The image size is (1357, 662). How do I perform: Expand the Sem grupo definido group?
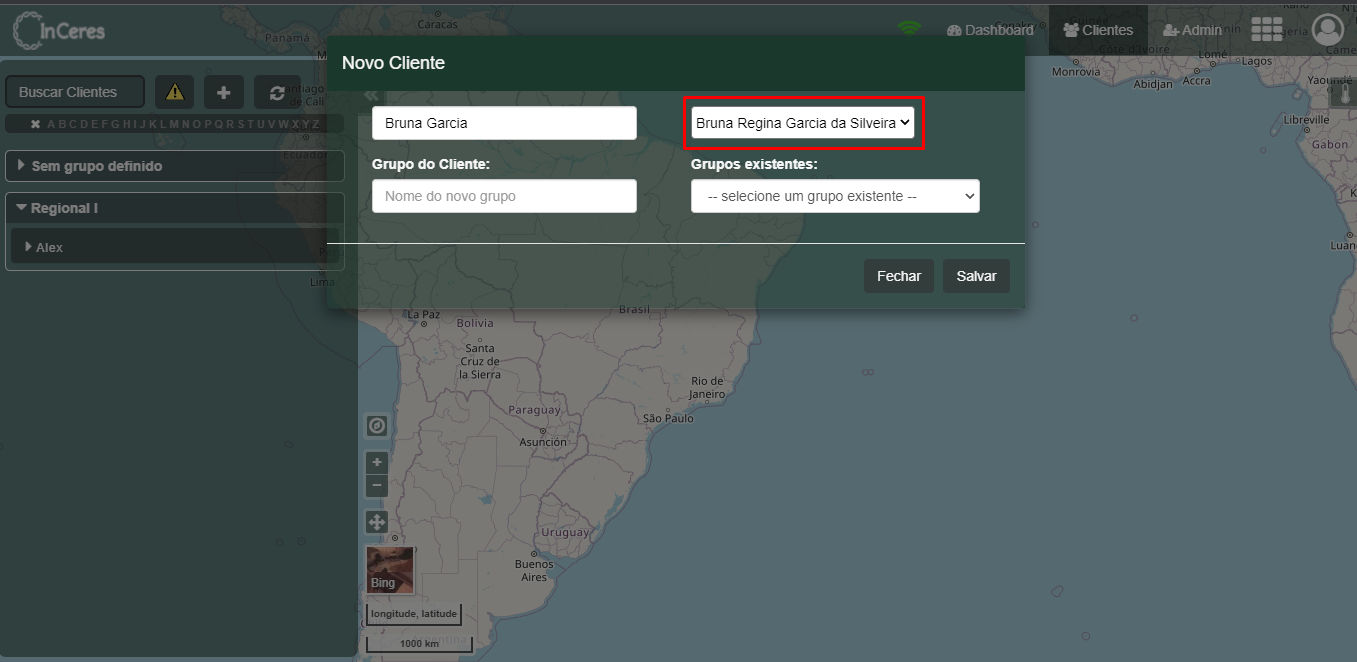pyautogui.click(x=175, y=166)
